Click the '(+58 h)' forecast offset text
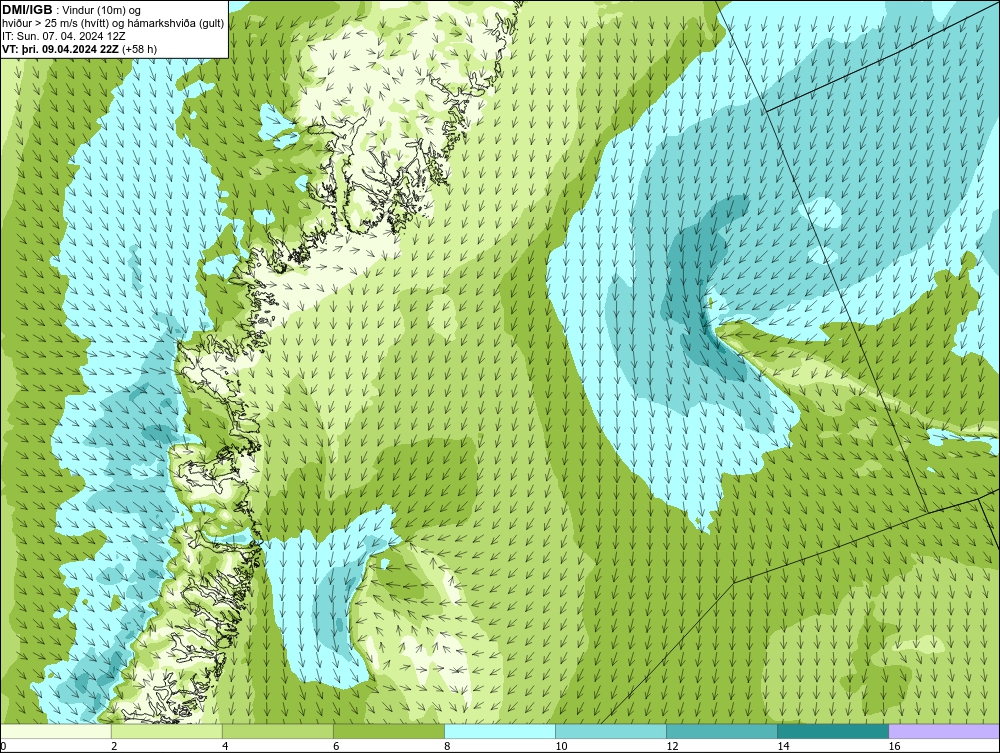The image size is (1000, 753). pyautogui.click(x=141, y=49)
